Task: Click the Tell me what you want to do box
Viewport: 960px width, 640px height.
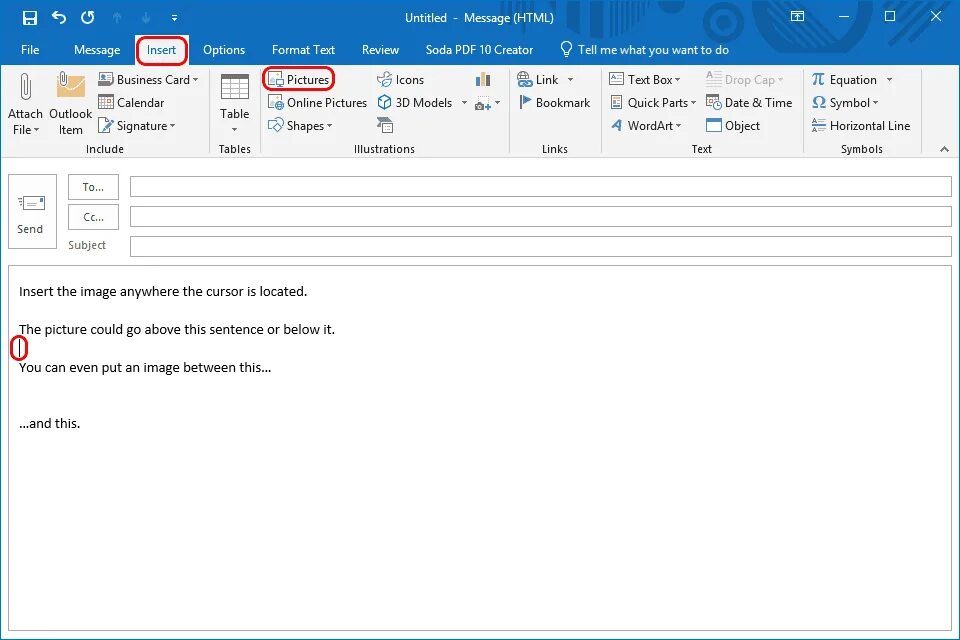Action: pyautogui.click(x=645, y=50)
